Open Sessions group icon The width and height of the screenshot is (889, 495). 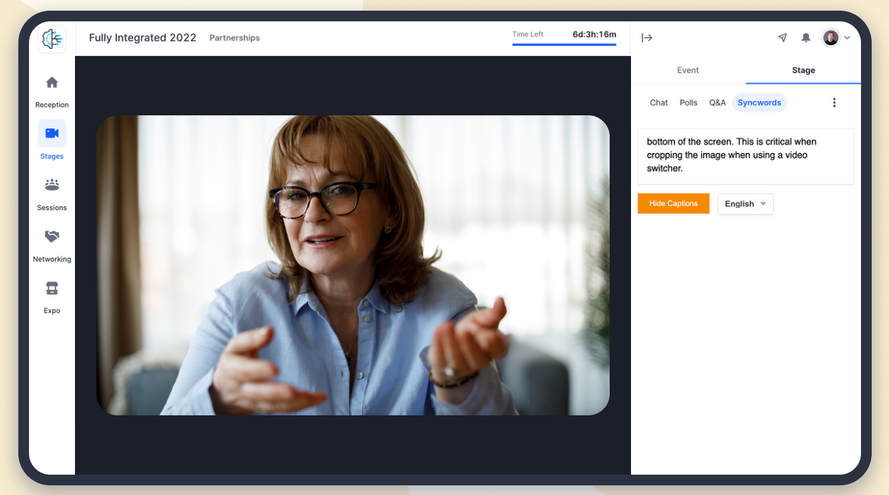coord(52,185)
